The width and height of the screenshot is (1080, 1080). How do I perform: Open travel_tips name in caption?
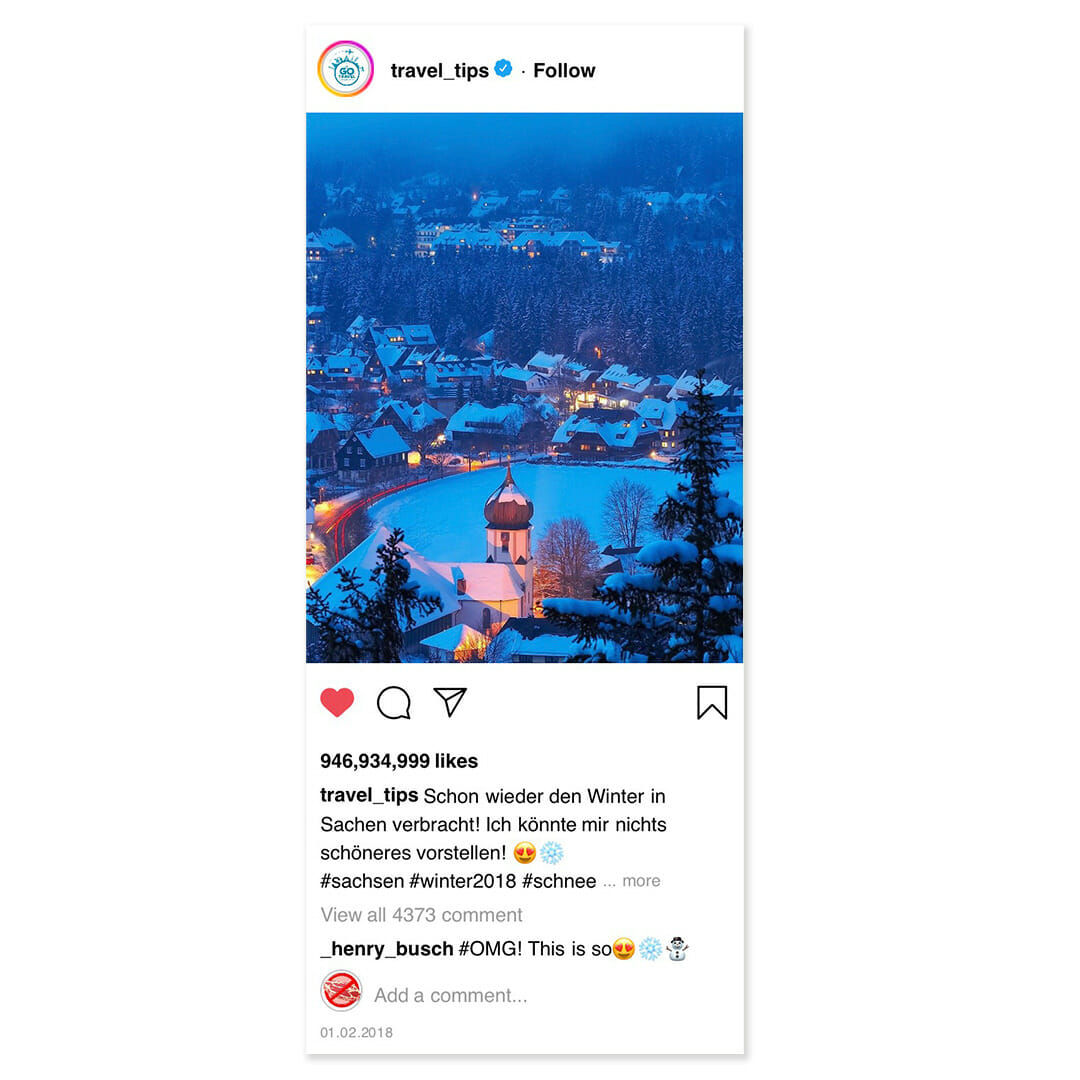pos(369,796)
